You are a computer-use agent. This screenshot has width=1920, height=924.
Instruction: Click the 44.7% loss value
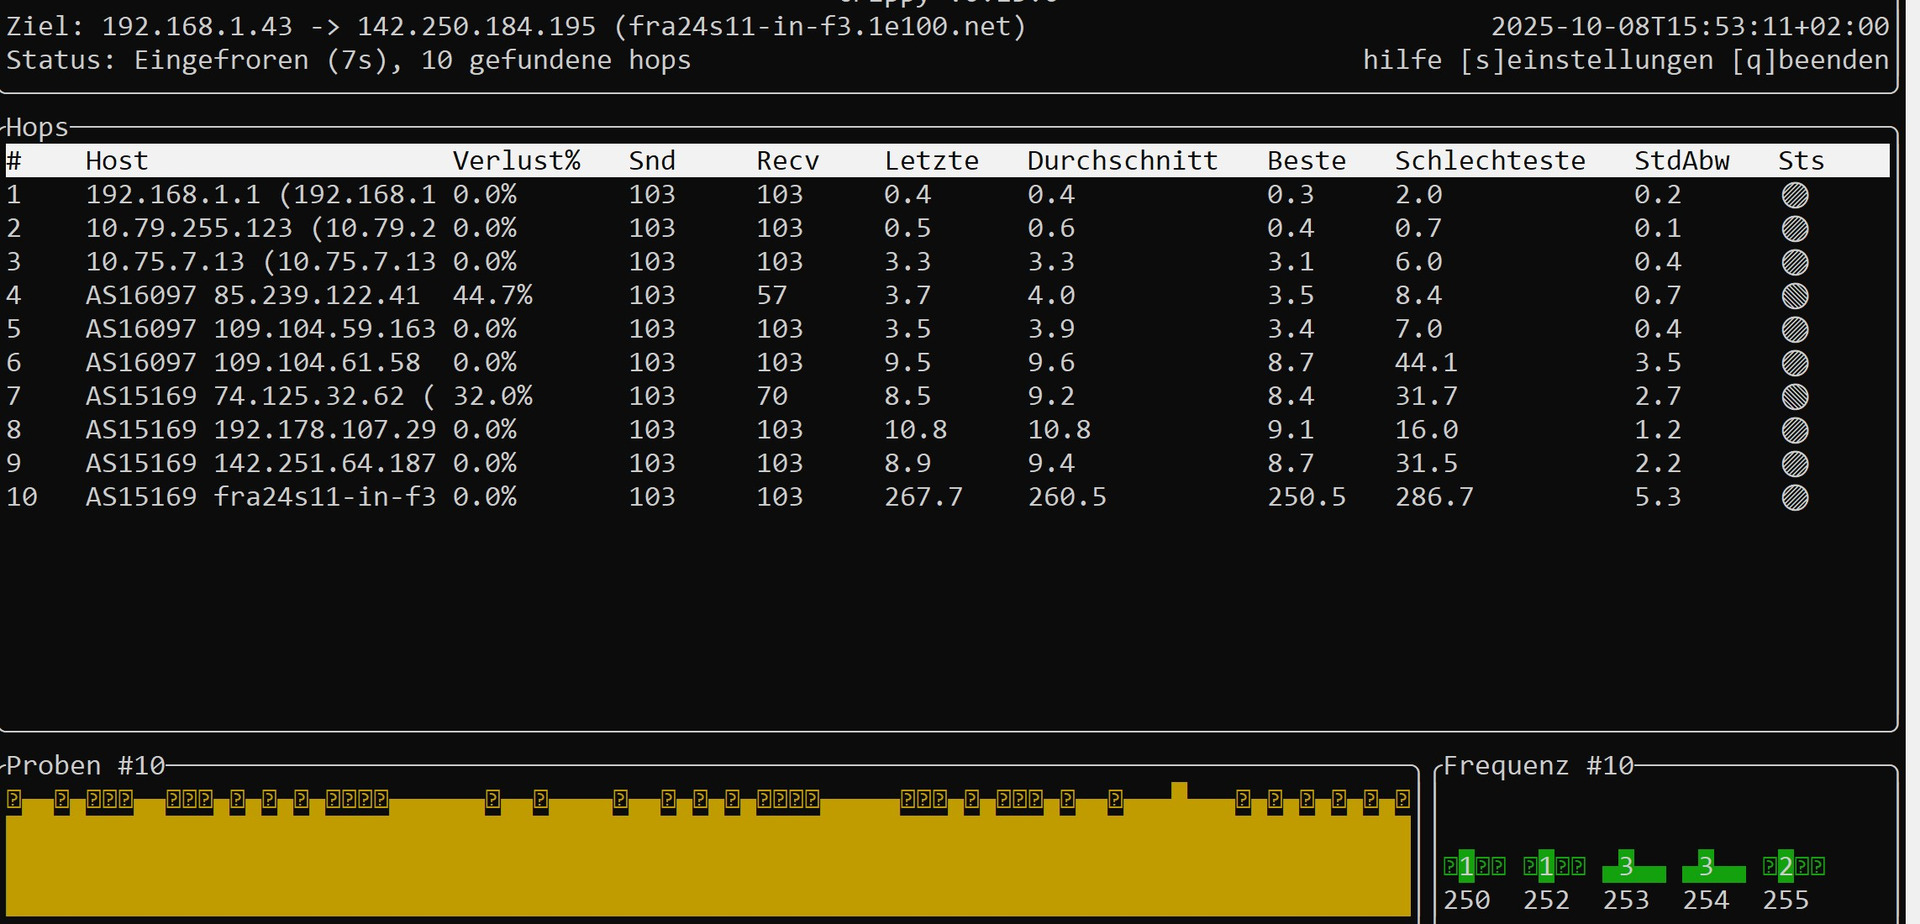(x=492, y=296)
